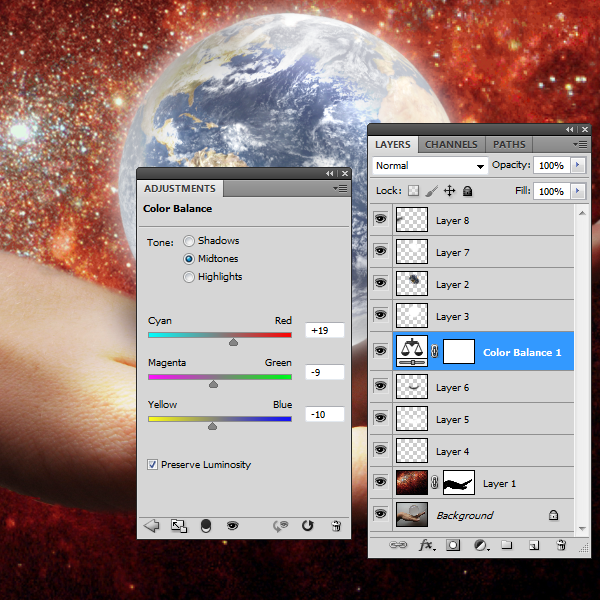Lock position move icon
This screenshot has height=600, width=600.
click(x=450, y=191)
